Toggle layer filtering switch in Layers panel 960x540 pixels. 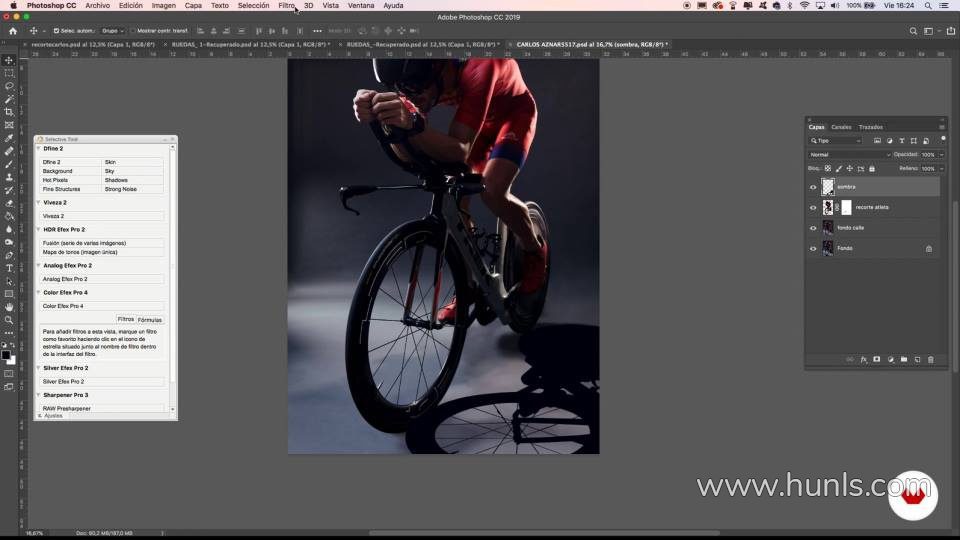[943, 139]
